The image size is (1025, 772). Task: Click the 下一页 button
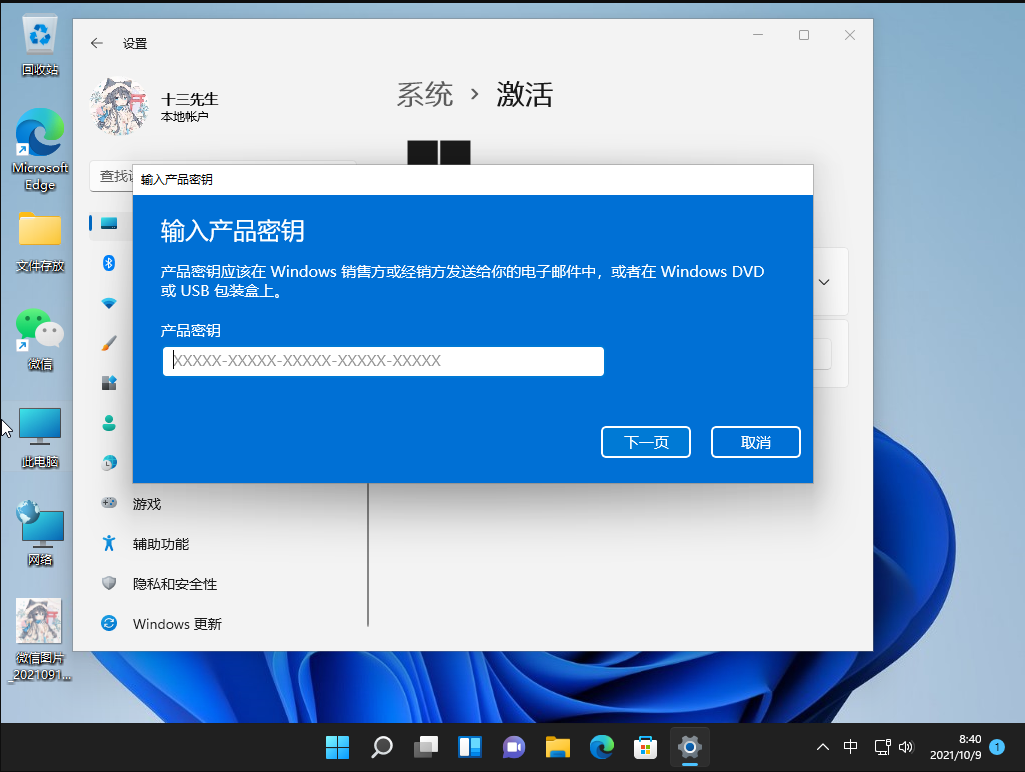645,441
